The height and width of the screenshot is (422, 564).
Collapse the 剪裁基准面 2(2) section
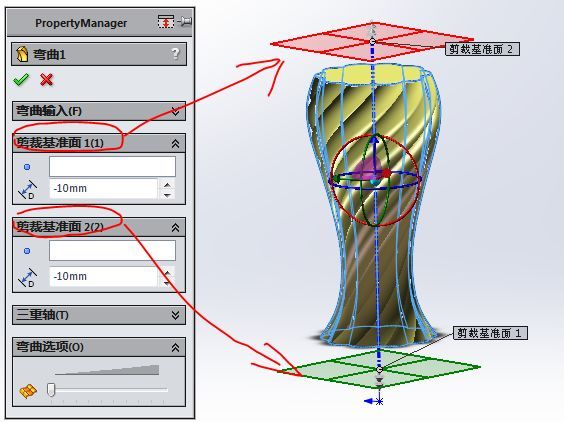(175, 227)
